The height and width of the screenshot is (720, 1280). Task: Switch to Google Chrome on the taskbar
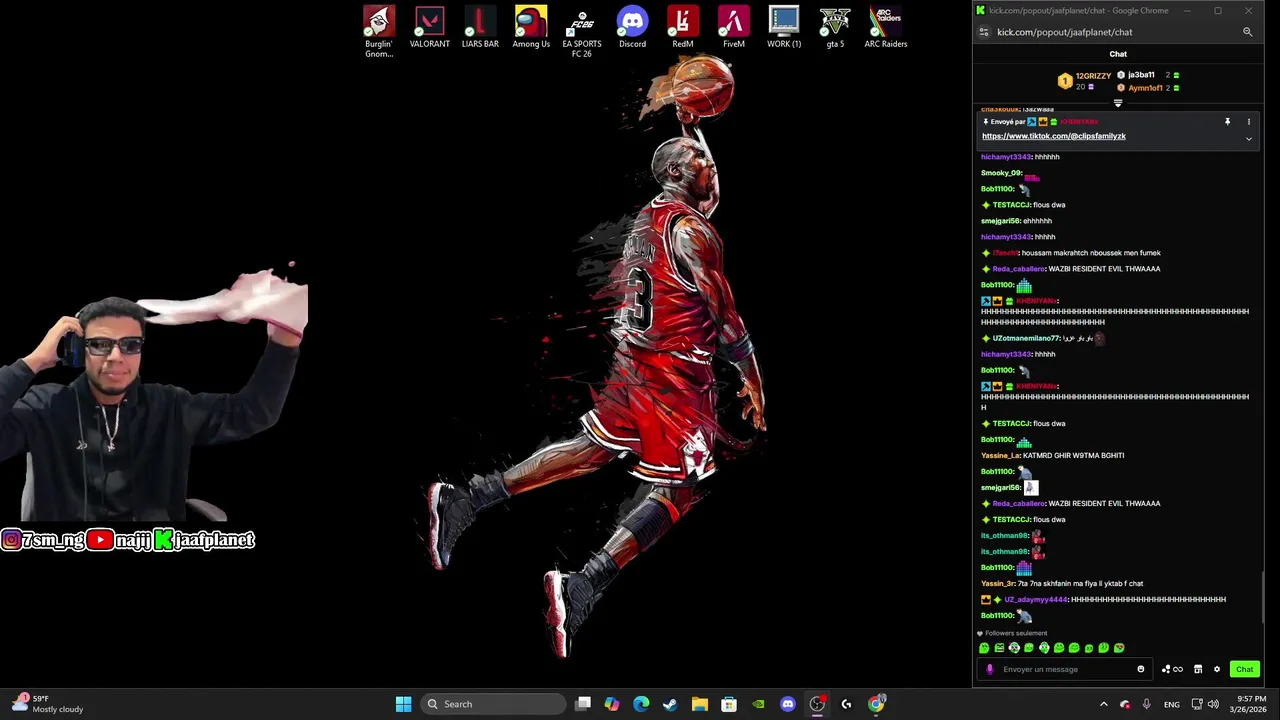876,704
